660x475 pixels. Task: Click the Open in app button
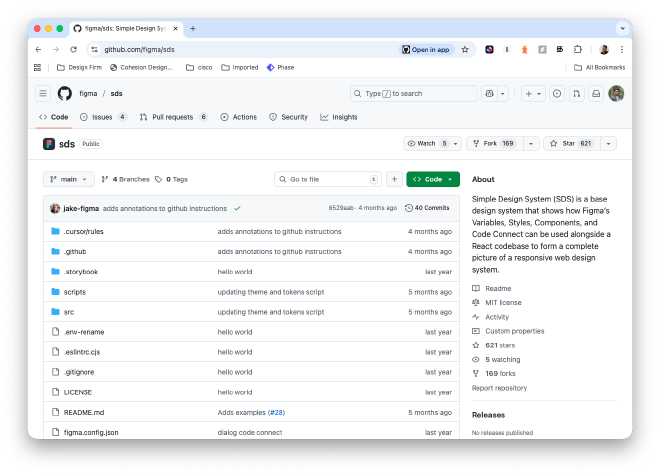tap(426, 50)
